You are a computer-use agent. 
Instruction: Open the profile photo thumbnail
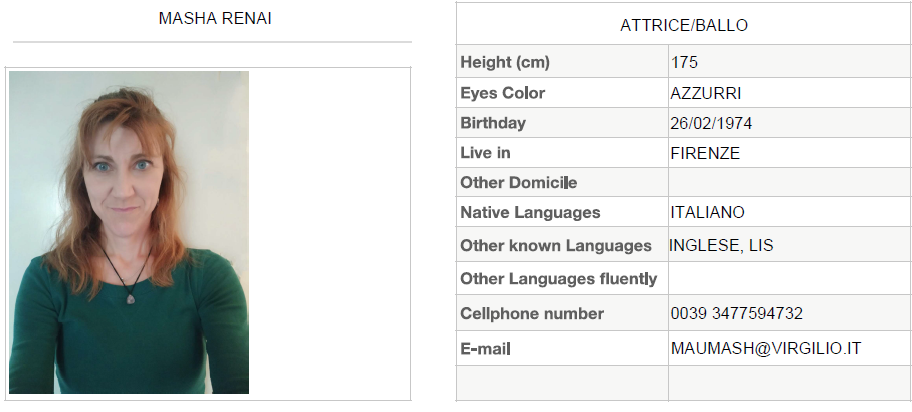coord(129,232)
